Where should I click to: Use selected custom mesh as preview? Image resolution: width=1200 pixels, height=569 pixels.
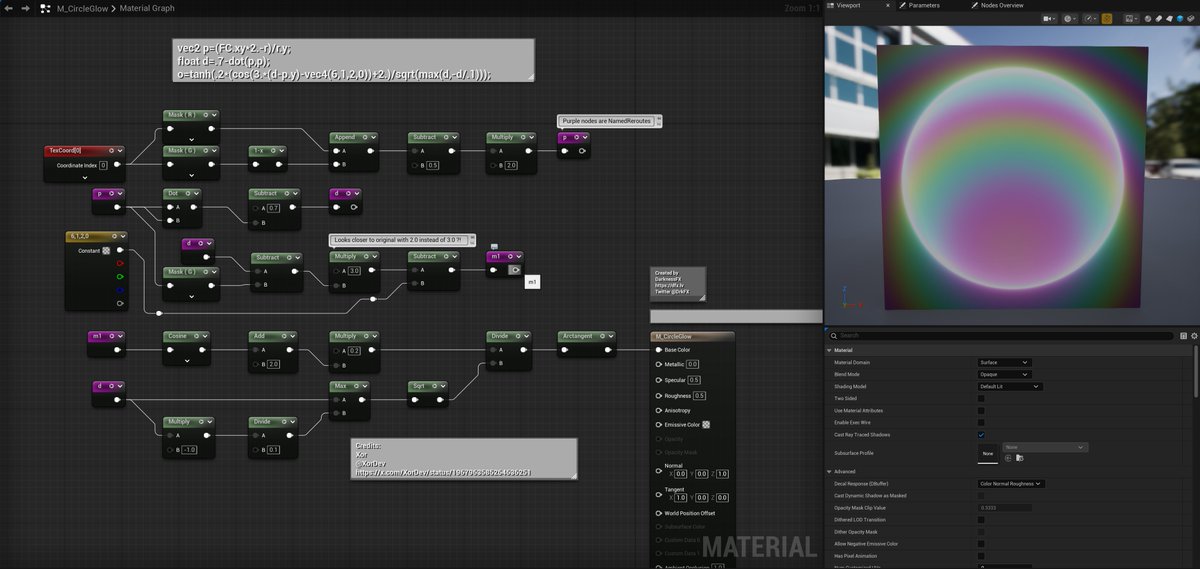click(1191, 18)
